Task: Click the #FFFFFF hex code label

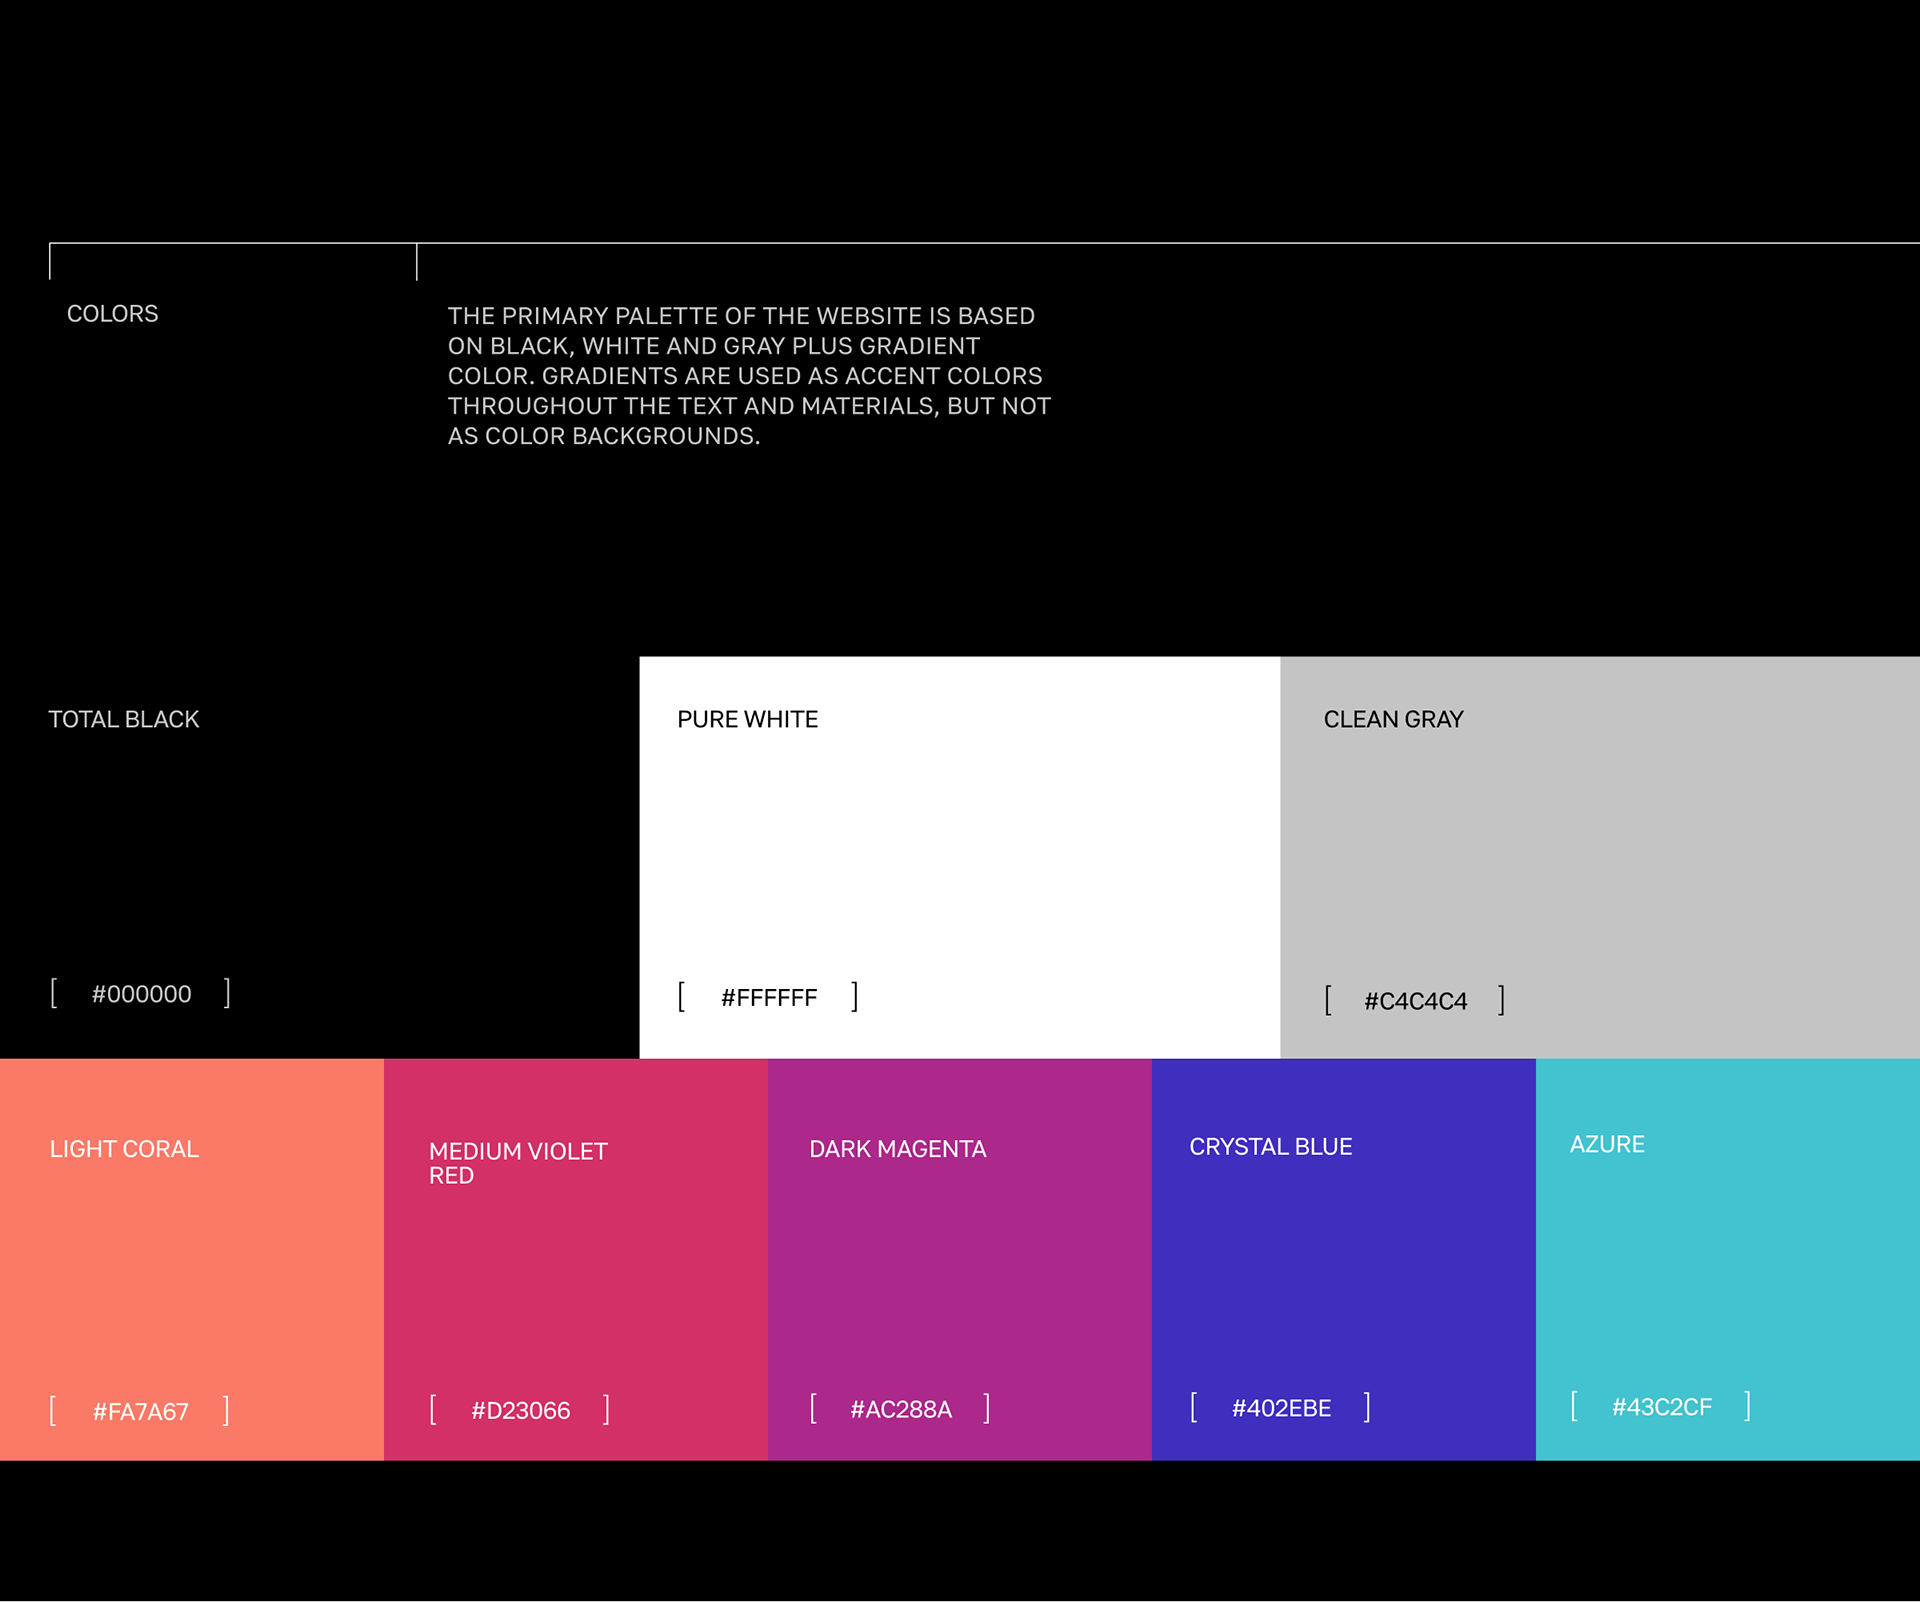Action: tap(768, 997)
